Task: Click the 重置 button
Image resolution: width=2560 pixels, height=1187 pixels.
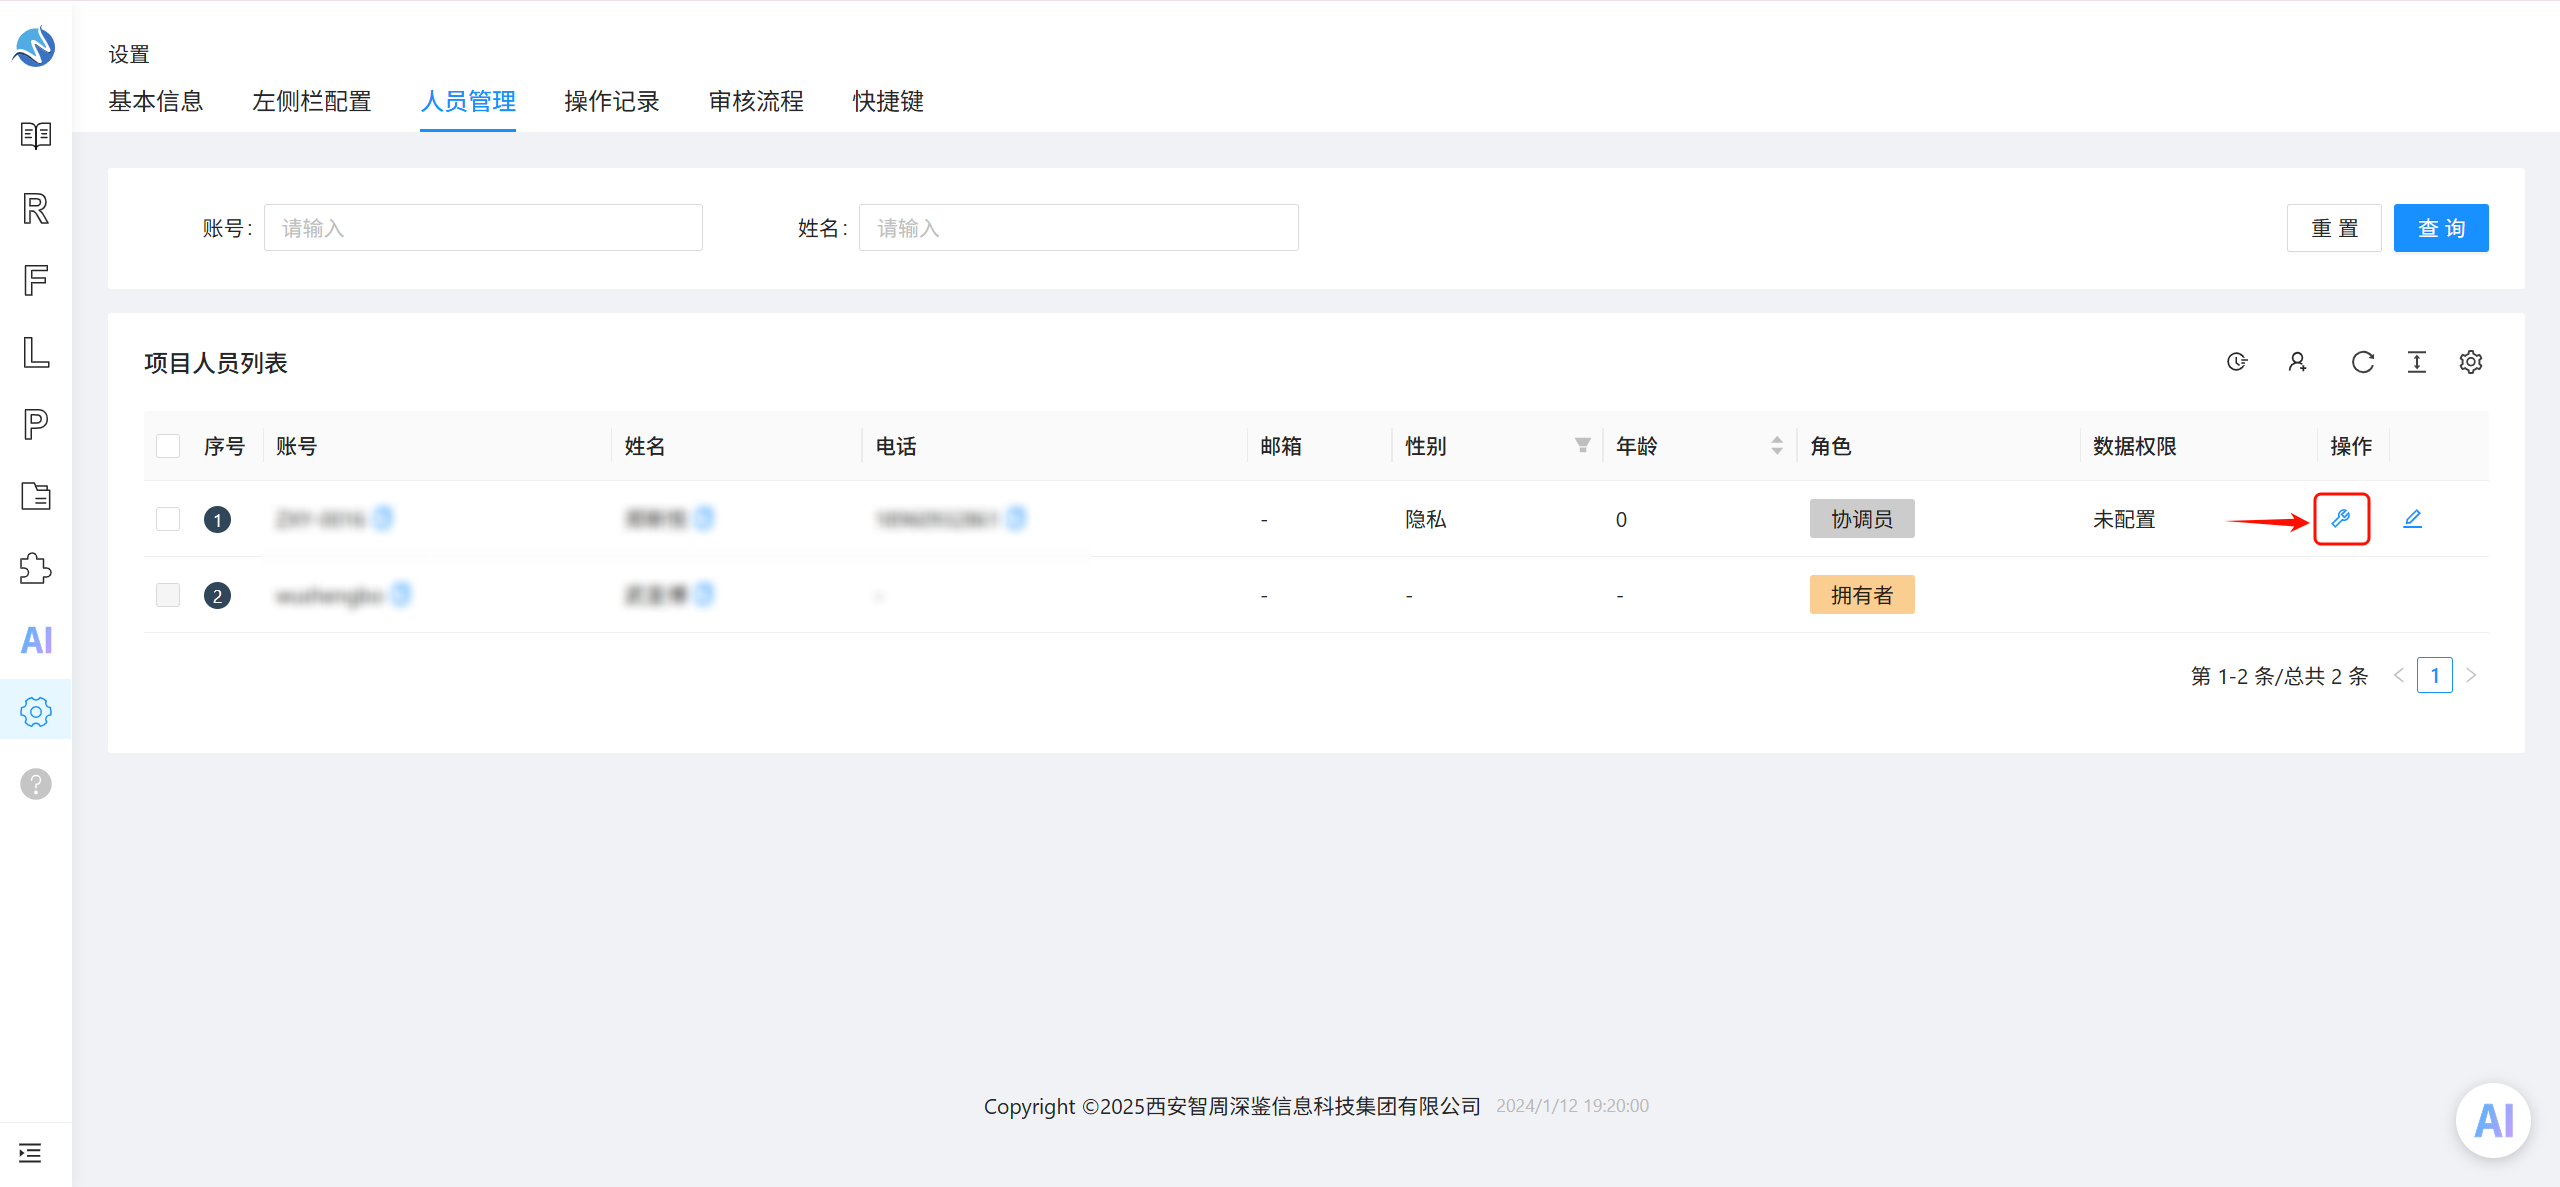Action: click(2334, 228)
